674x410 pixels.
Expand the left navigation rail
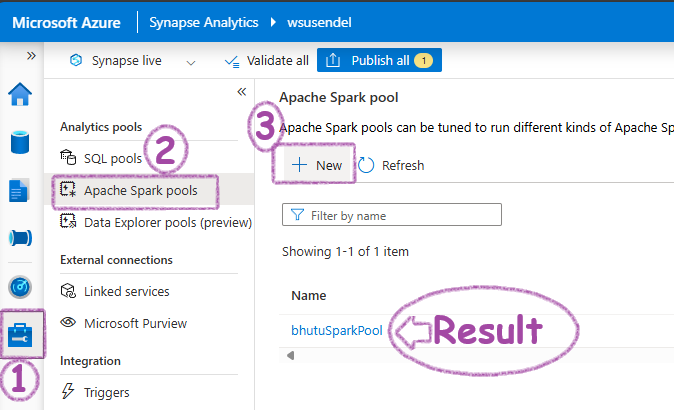(31, 55)
